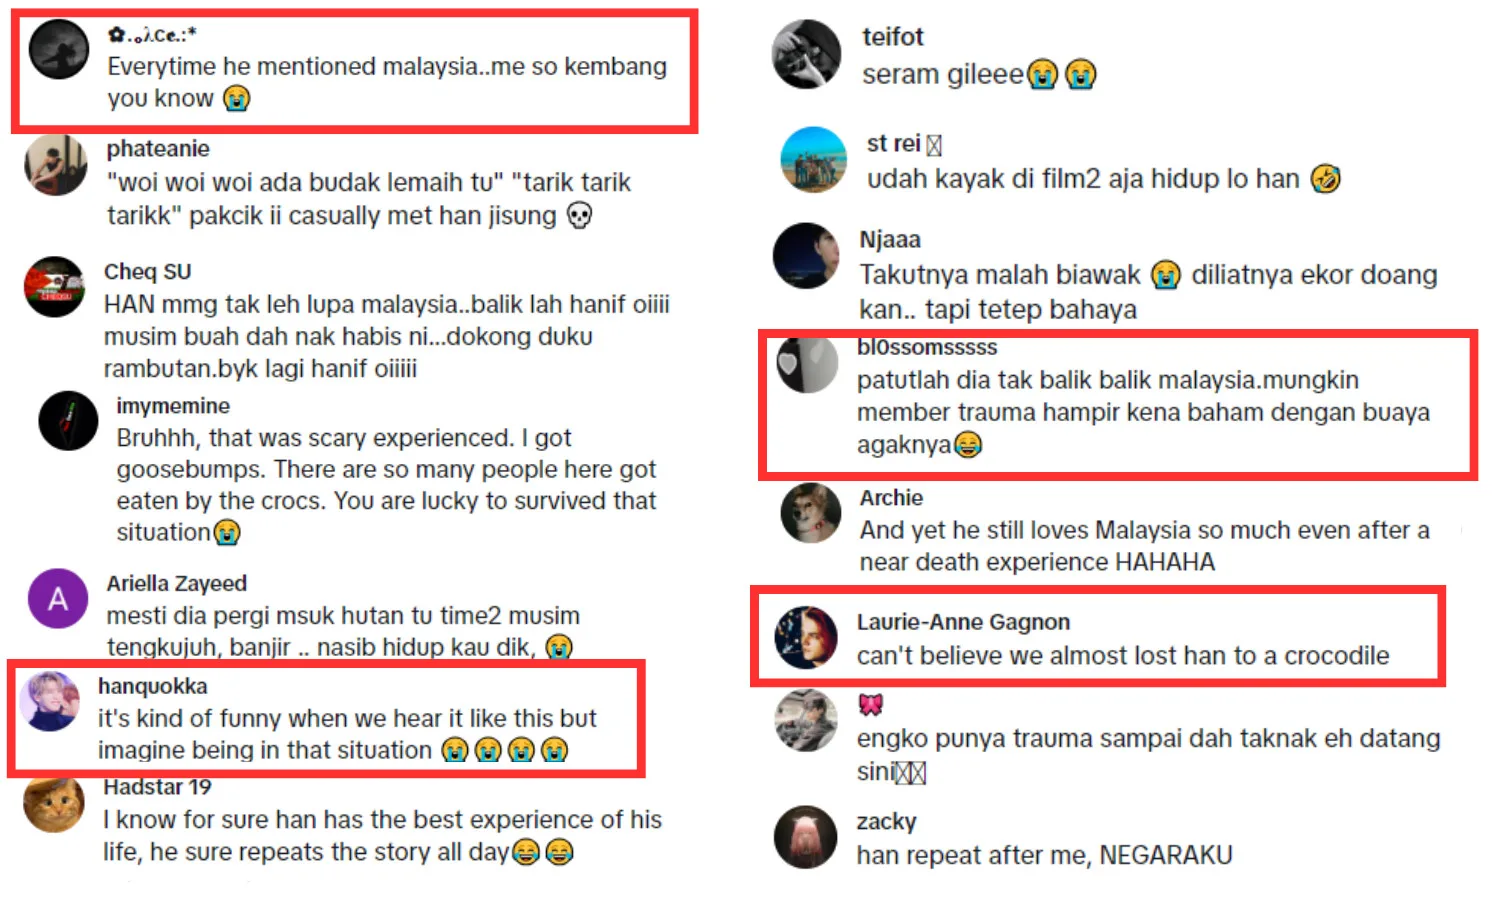The height and width of the screenshot is (900, 1500).
Task: Open the Njaaa username link
Action: click(x=890, y=240)
